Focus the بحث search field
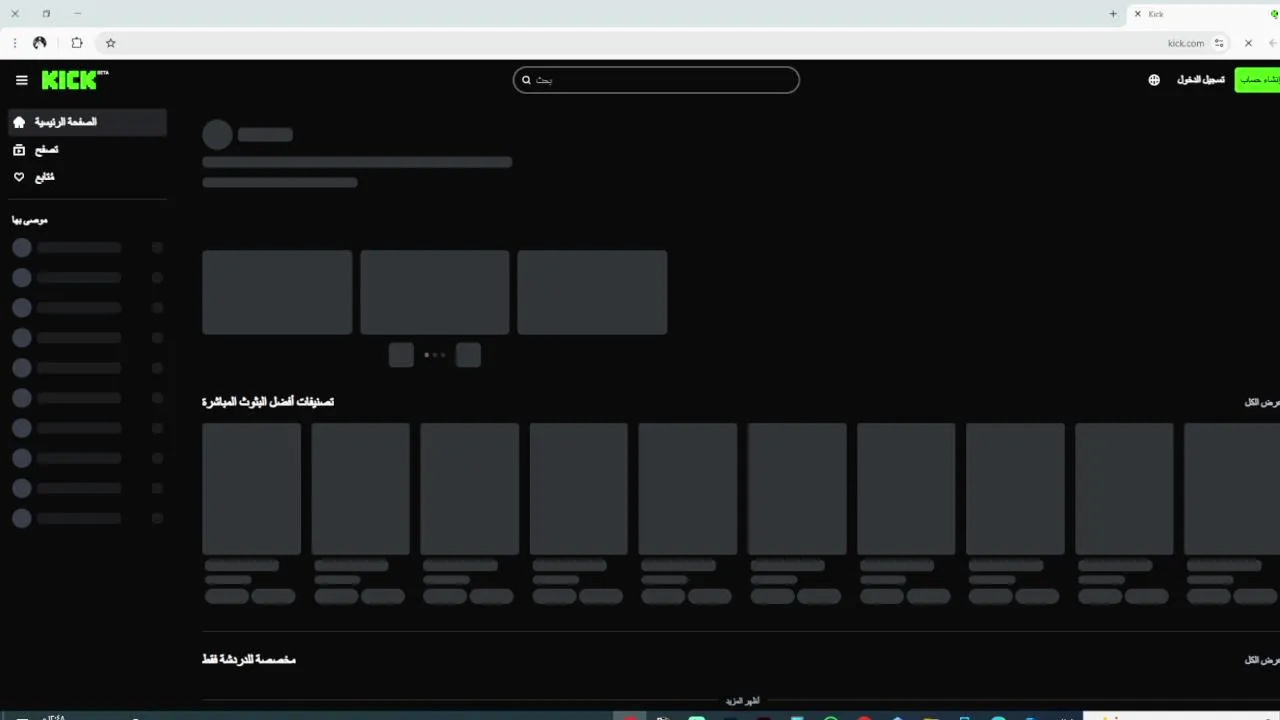 click(x=656, y=80)
